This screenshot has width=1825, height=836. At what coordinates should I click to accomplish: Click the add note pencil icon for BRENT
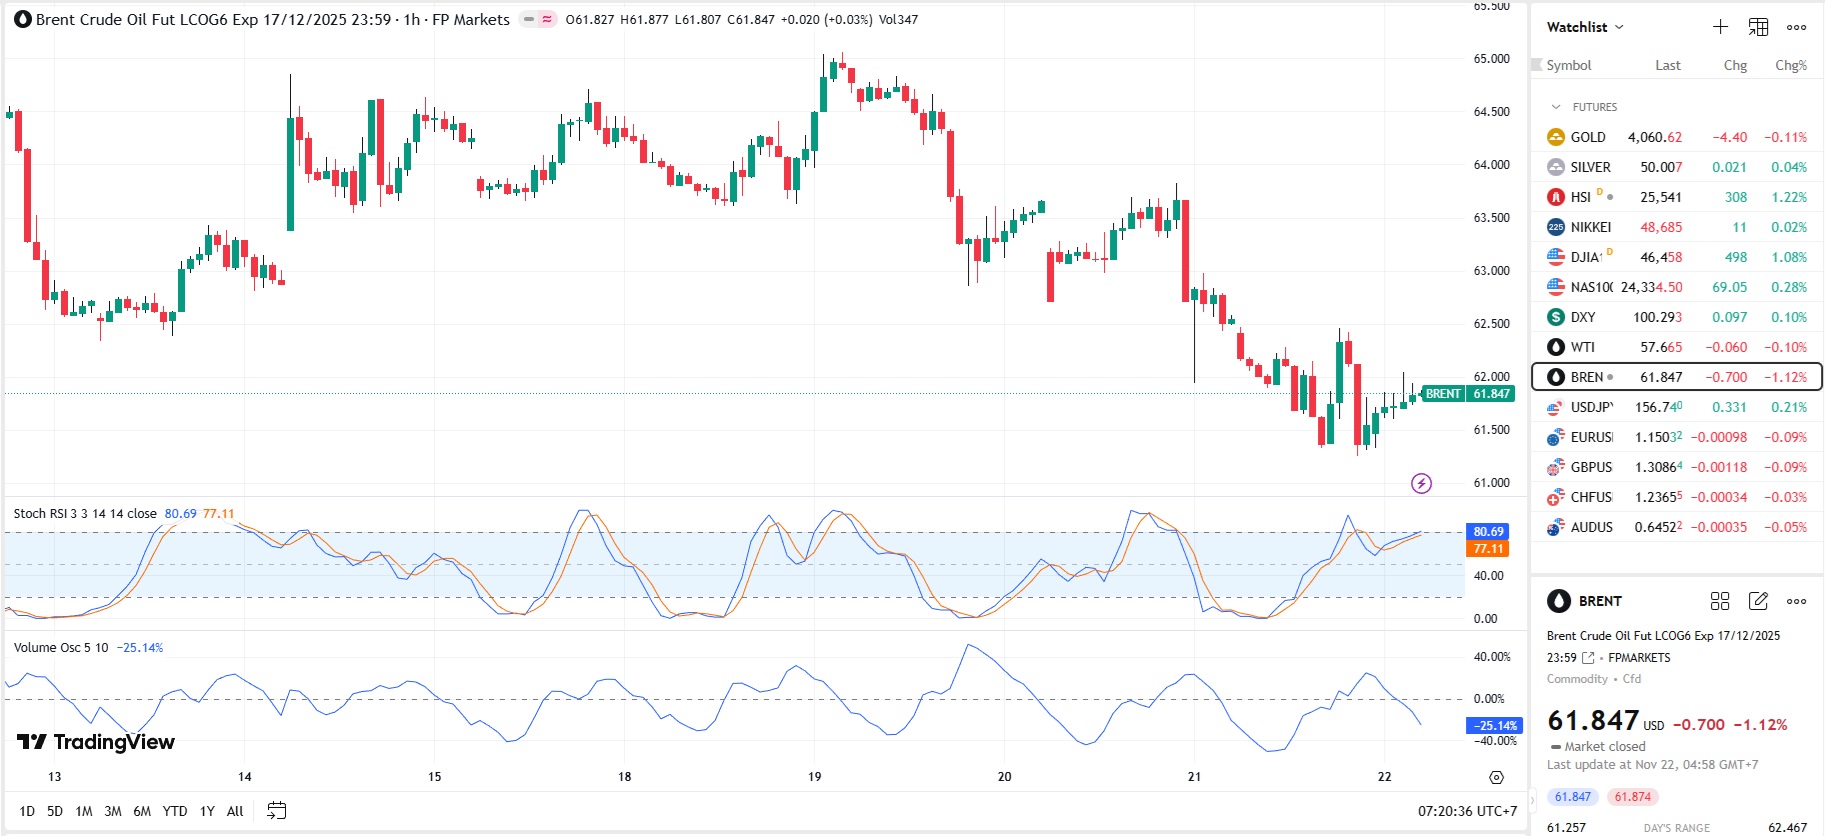point(1758,601)
